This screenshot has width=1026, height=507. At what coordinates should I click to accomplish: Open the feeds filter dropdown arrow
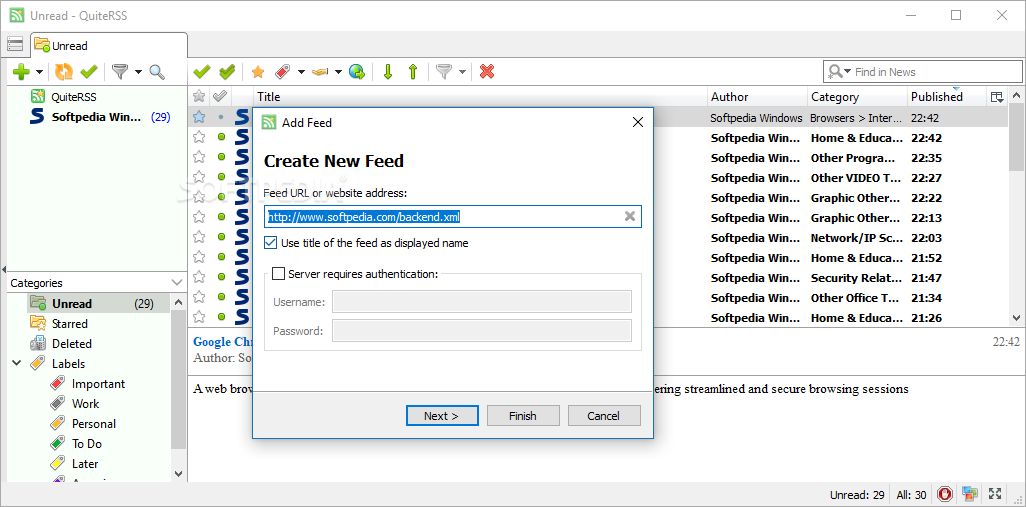coord(138,73)
